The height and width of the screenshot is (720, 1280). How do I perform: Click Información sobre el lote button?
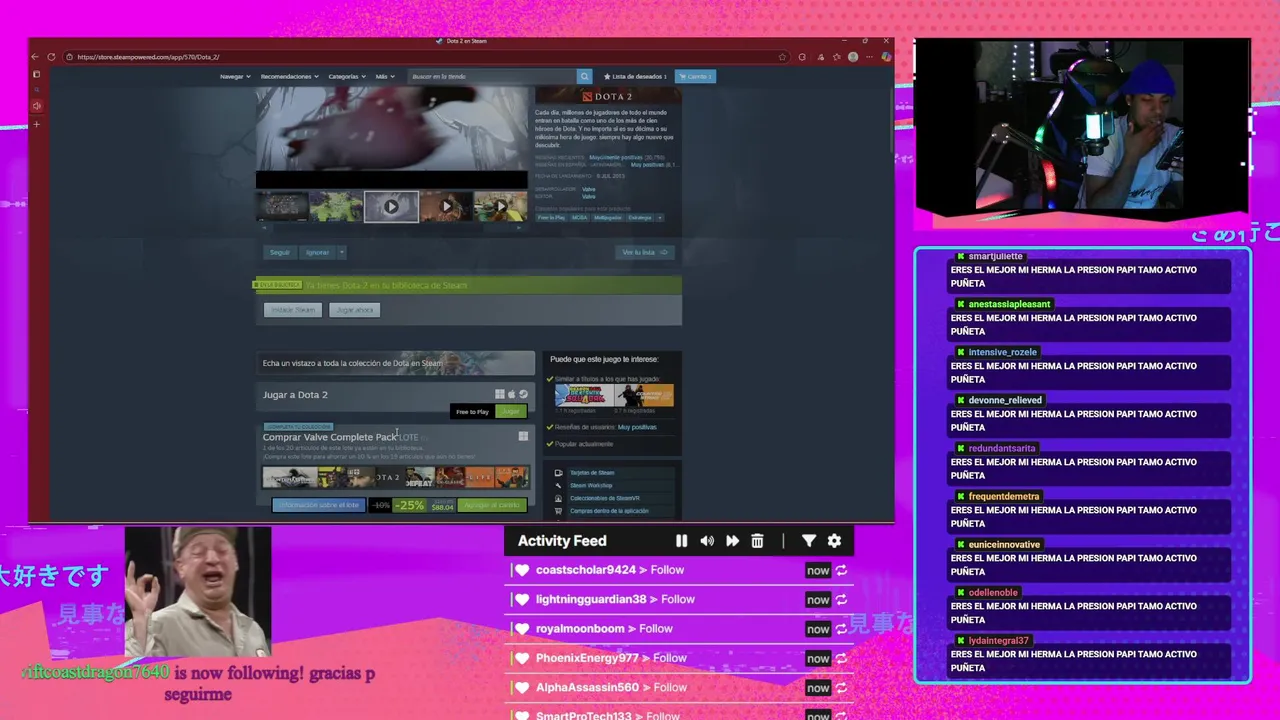pyautogui.click(x=319, y=505)
